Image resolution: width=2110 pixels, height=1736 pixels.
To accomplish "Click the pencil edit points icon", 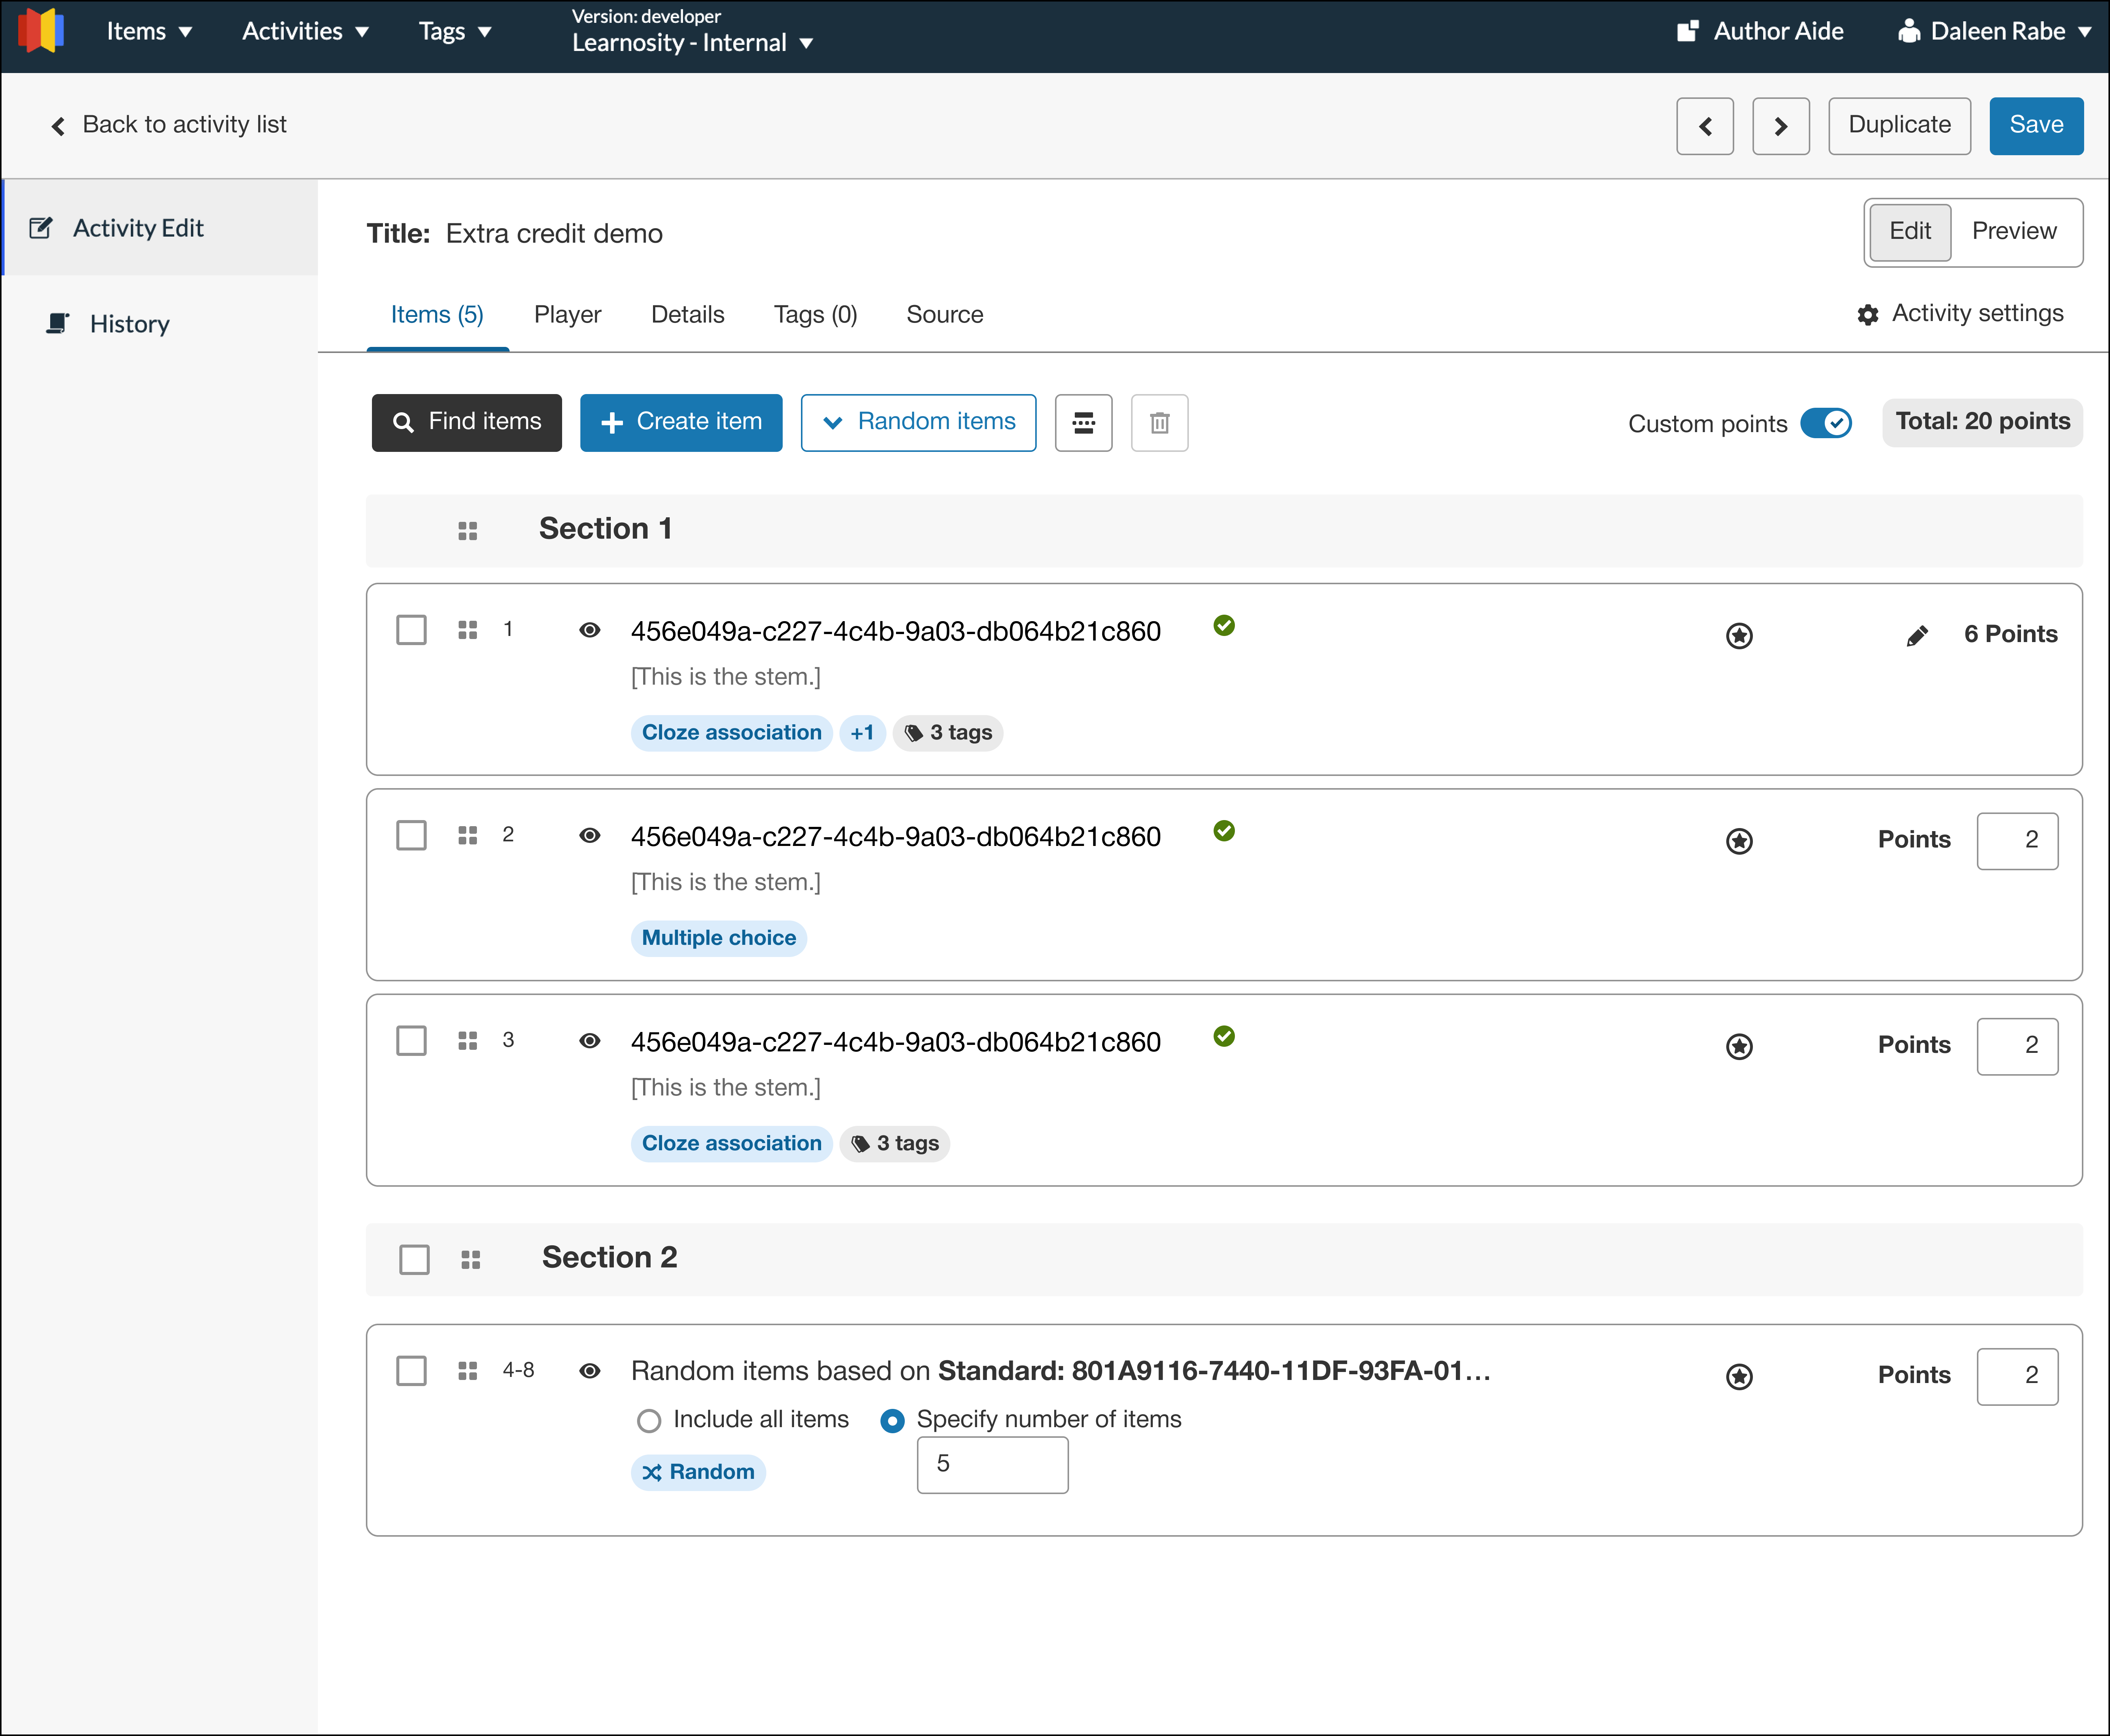I will [1917, 636].
